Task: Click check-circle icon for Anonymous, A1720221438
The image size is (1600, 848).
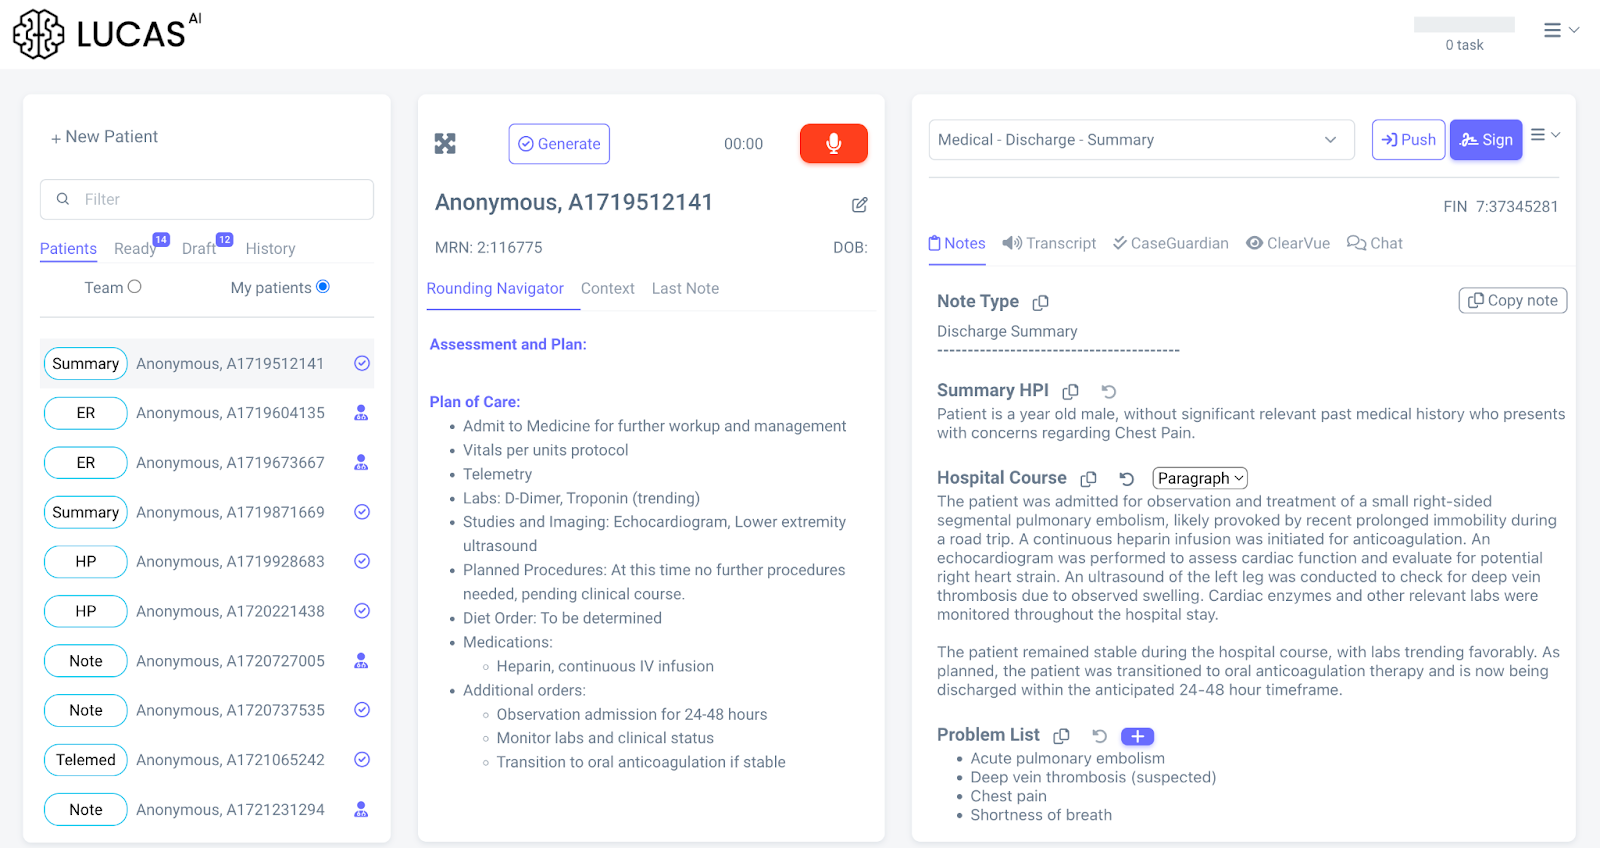Action: (x=362, y=611)
